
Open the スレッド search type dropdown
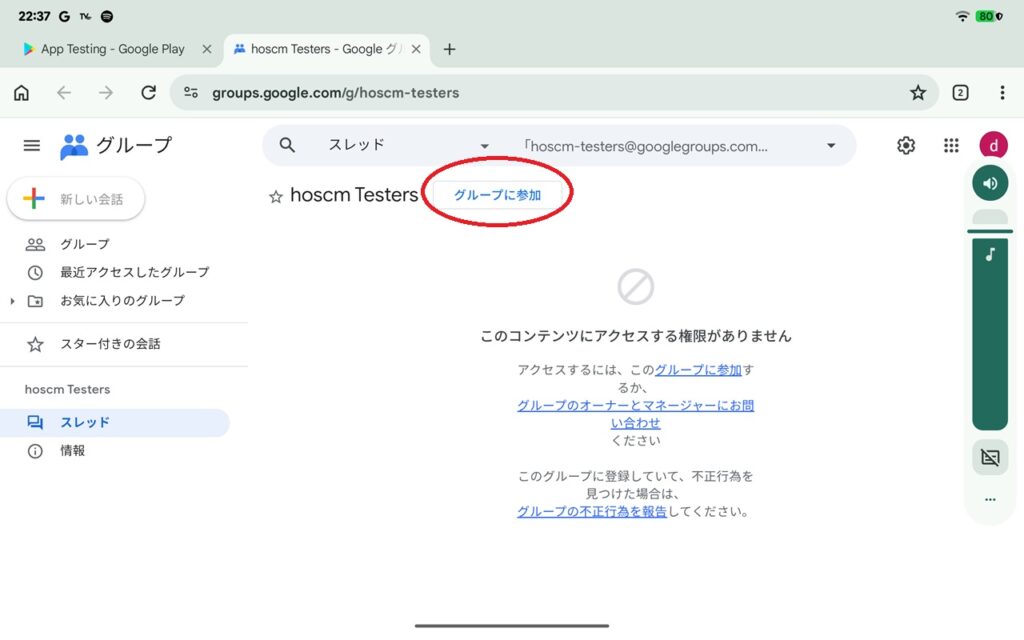[484, 145]
